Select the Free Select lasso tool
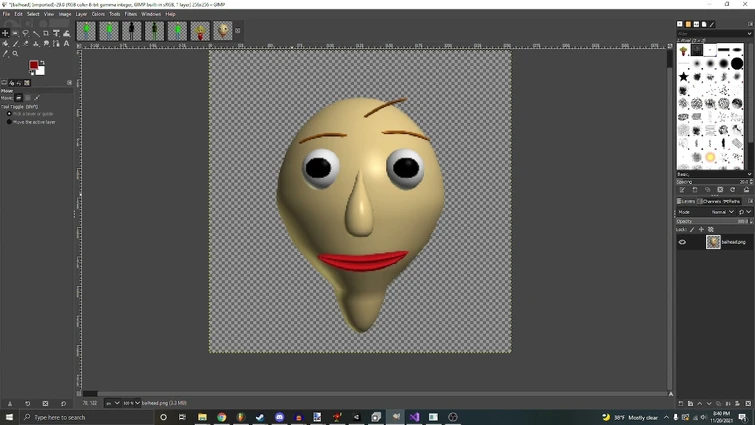Screen dimensions: 755x425 [x=26, y=33]
